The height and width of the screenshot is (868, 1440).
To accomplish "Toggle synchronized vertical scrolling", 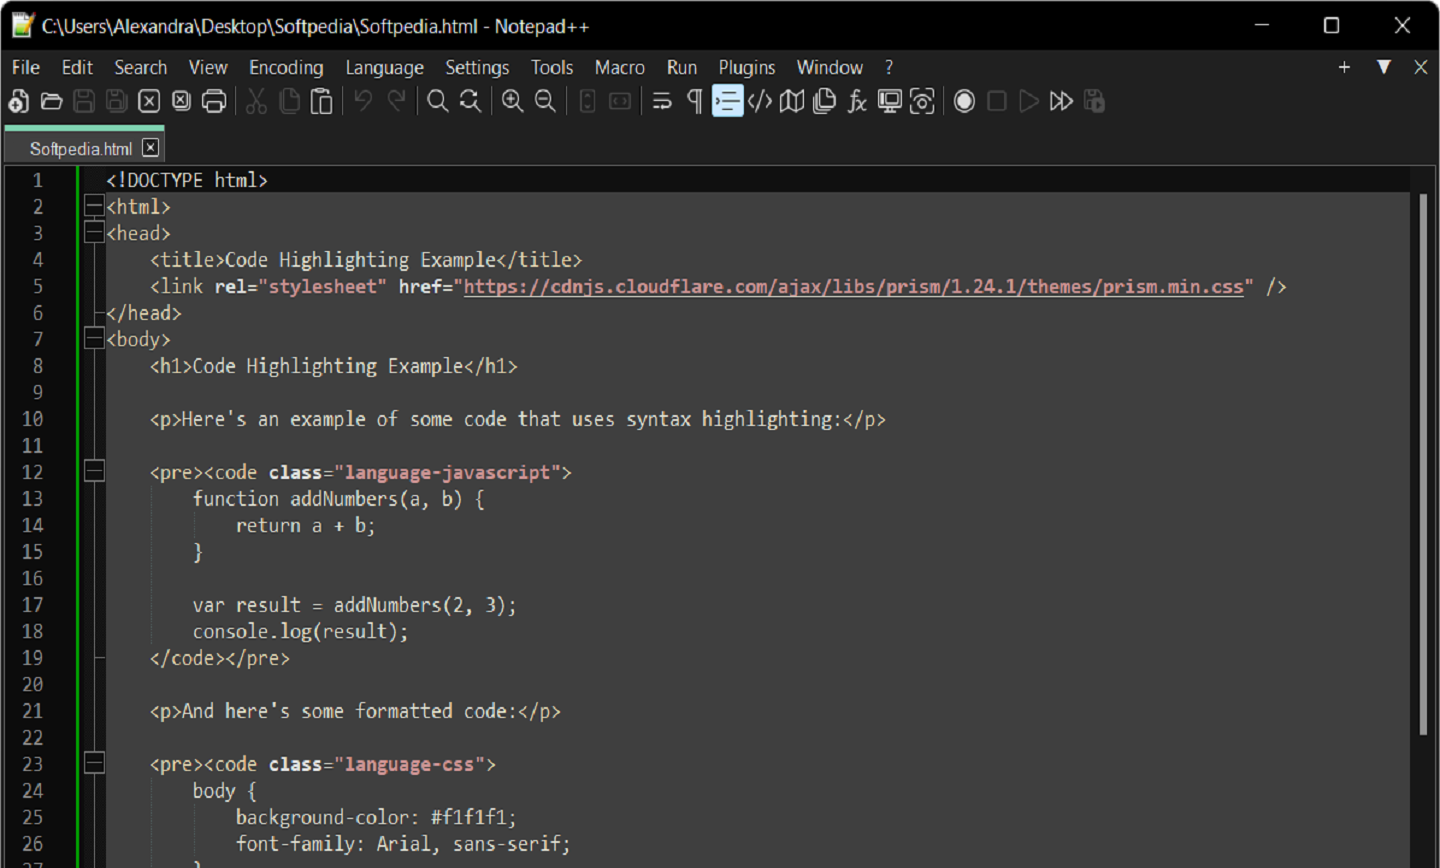I will [588, 101].
